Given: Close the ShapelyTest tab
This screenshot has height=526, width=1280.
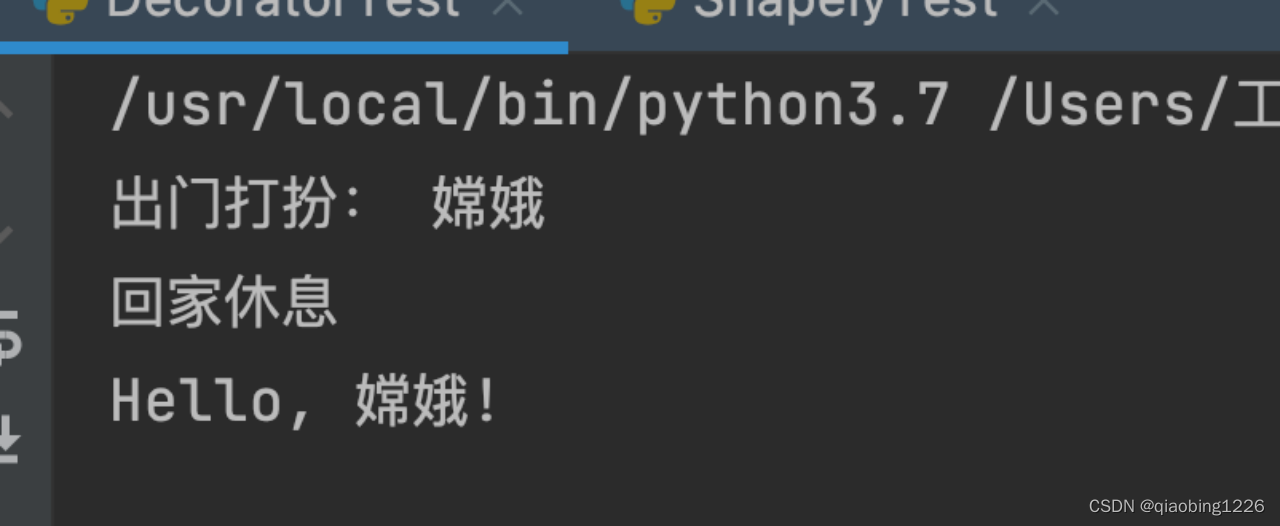Looking at the screenshot, I should pos(1044,8).
